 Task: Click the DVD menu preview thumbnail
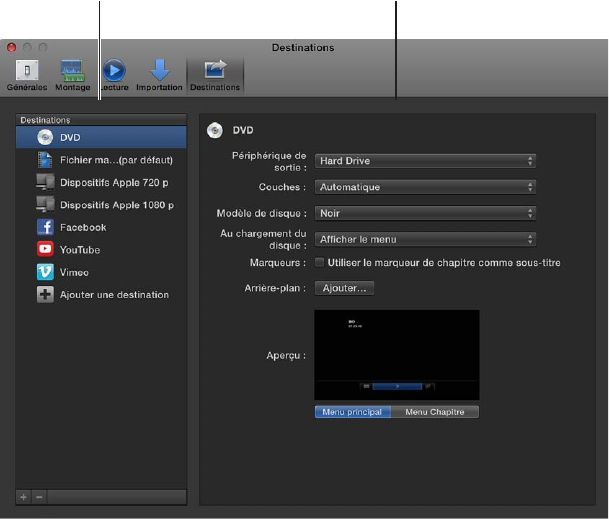[x=397, y=355]
